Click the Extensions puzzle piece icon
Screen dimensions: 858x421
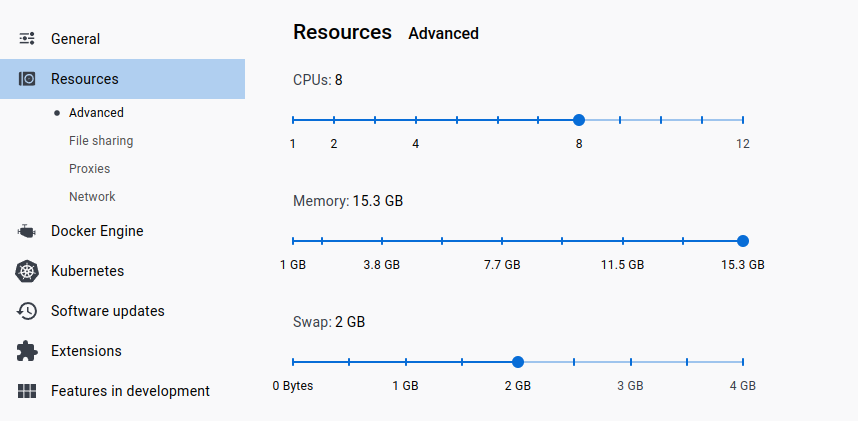[27, 351]
